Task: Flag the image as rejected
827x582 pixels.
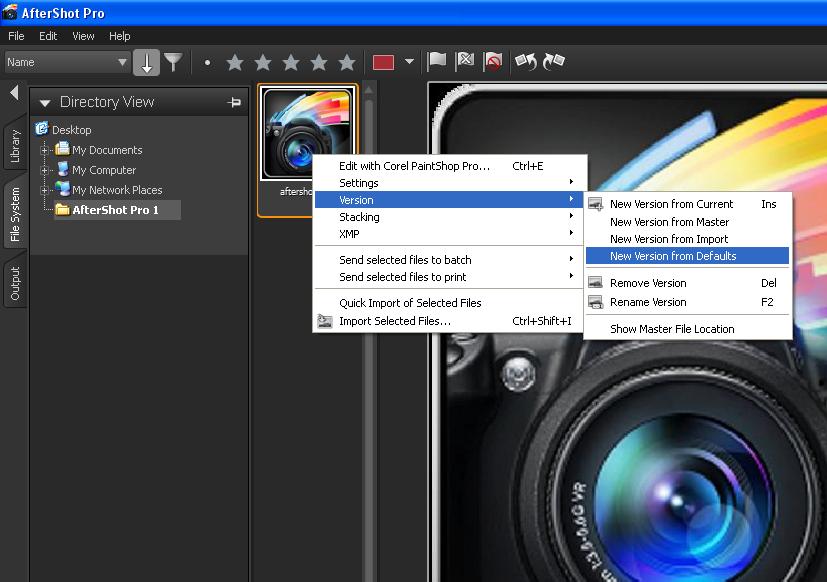Action: (465, 61)
